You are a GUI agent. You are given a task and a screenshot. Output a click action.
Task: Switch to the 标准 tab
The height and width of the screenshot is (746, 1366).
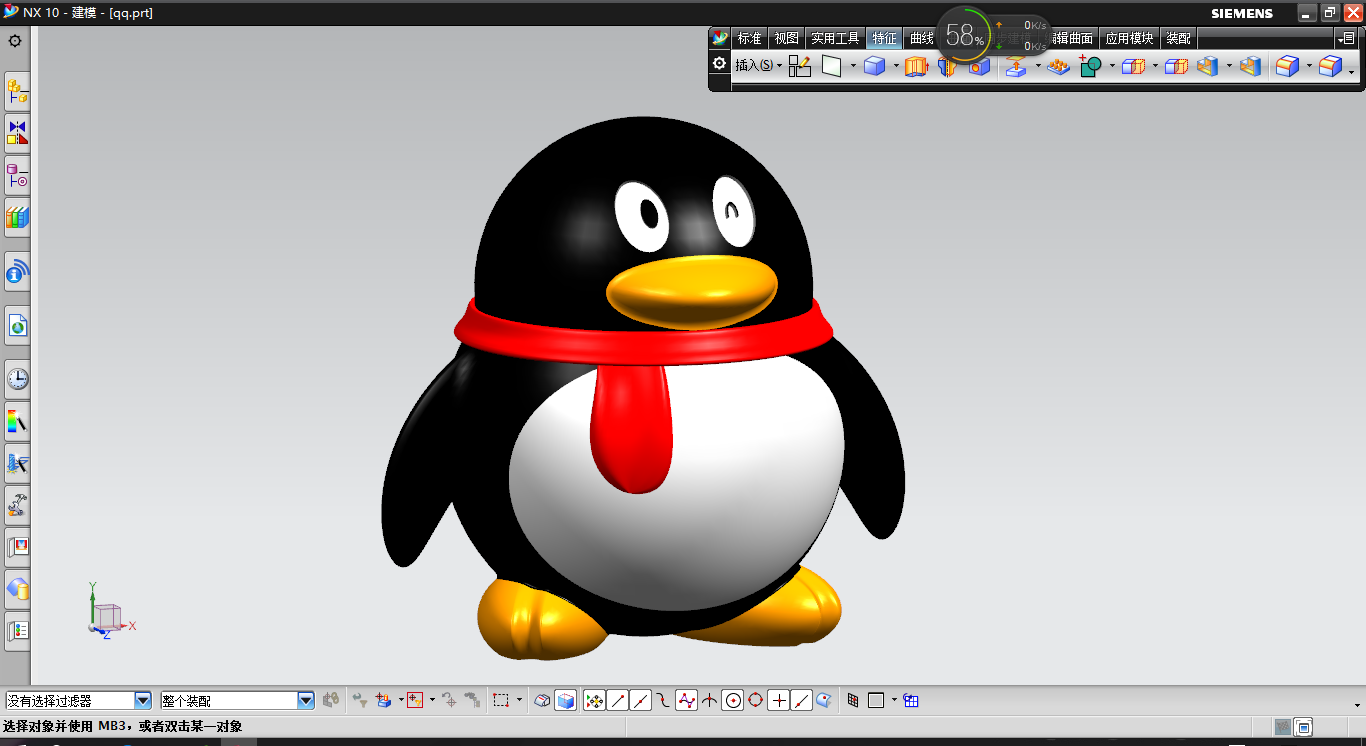coord(749,38)
